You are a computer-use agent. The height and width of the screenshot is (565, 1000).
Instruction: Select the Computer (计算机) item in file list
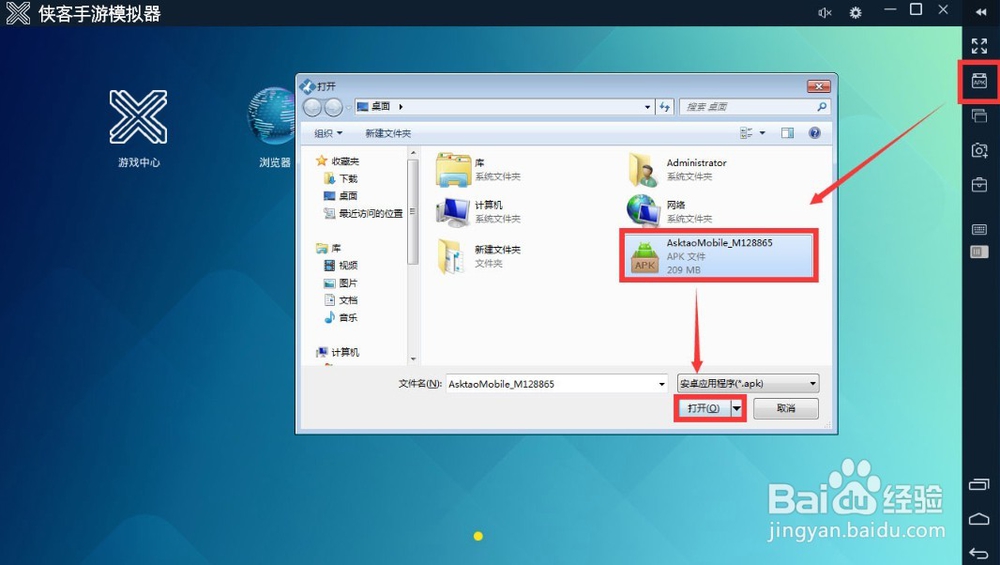[479, 212]
